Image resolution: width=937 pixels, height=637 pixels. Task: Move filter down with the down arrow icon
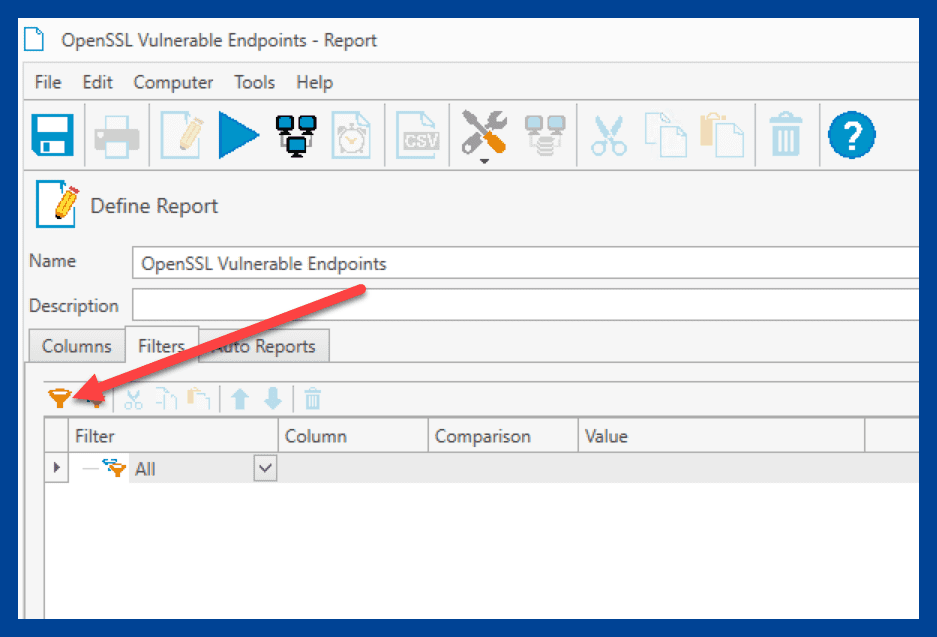tap(273, 399)
